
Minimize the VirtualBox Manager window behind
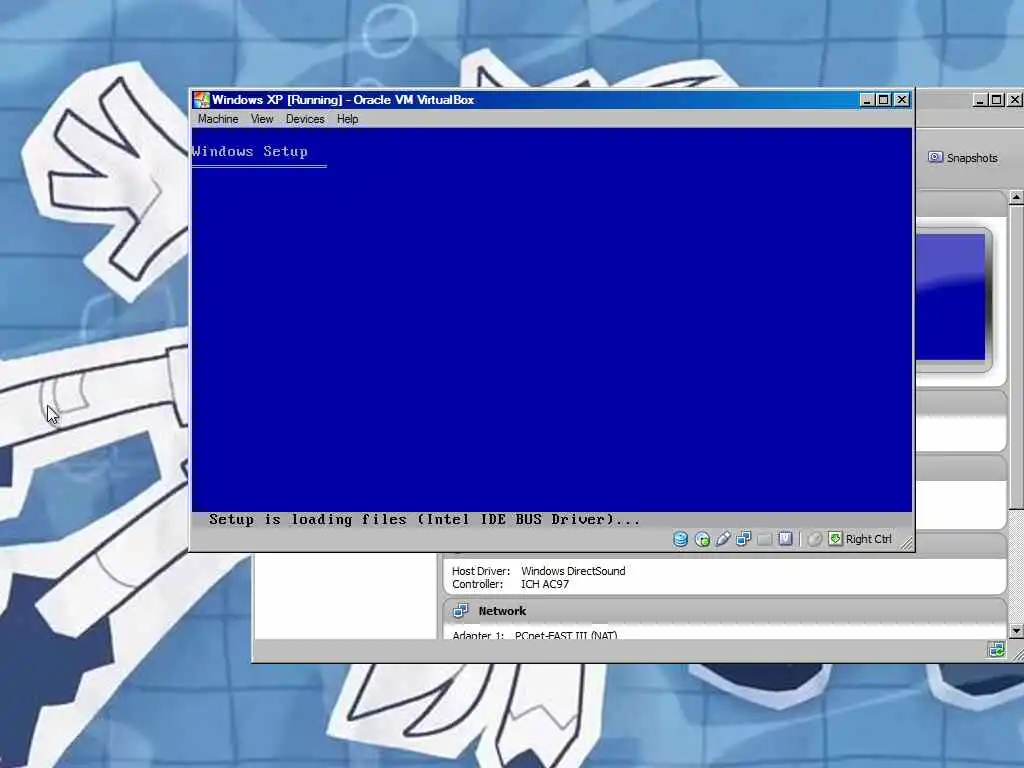[980, 100]
